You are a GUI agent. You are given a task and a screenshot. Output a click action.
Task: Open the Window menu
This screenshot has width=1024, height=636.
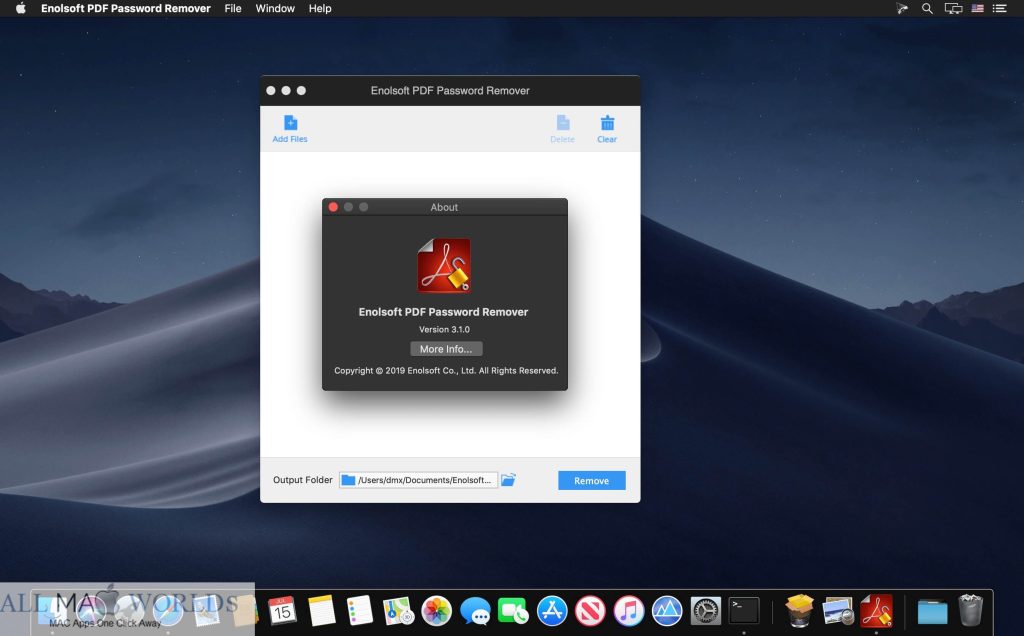coord(275,8)
